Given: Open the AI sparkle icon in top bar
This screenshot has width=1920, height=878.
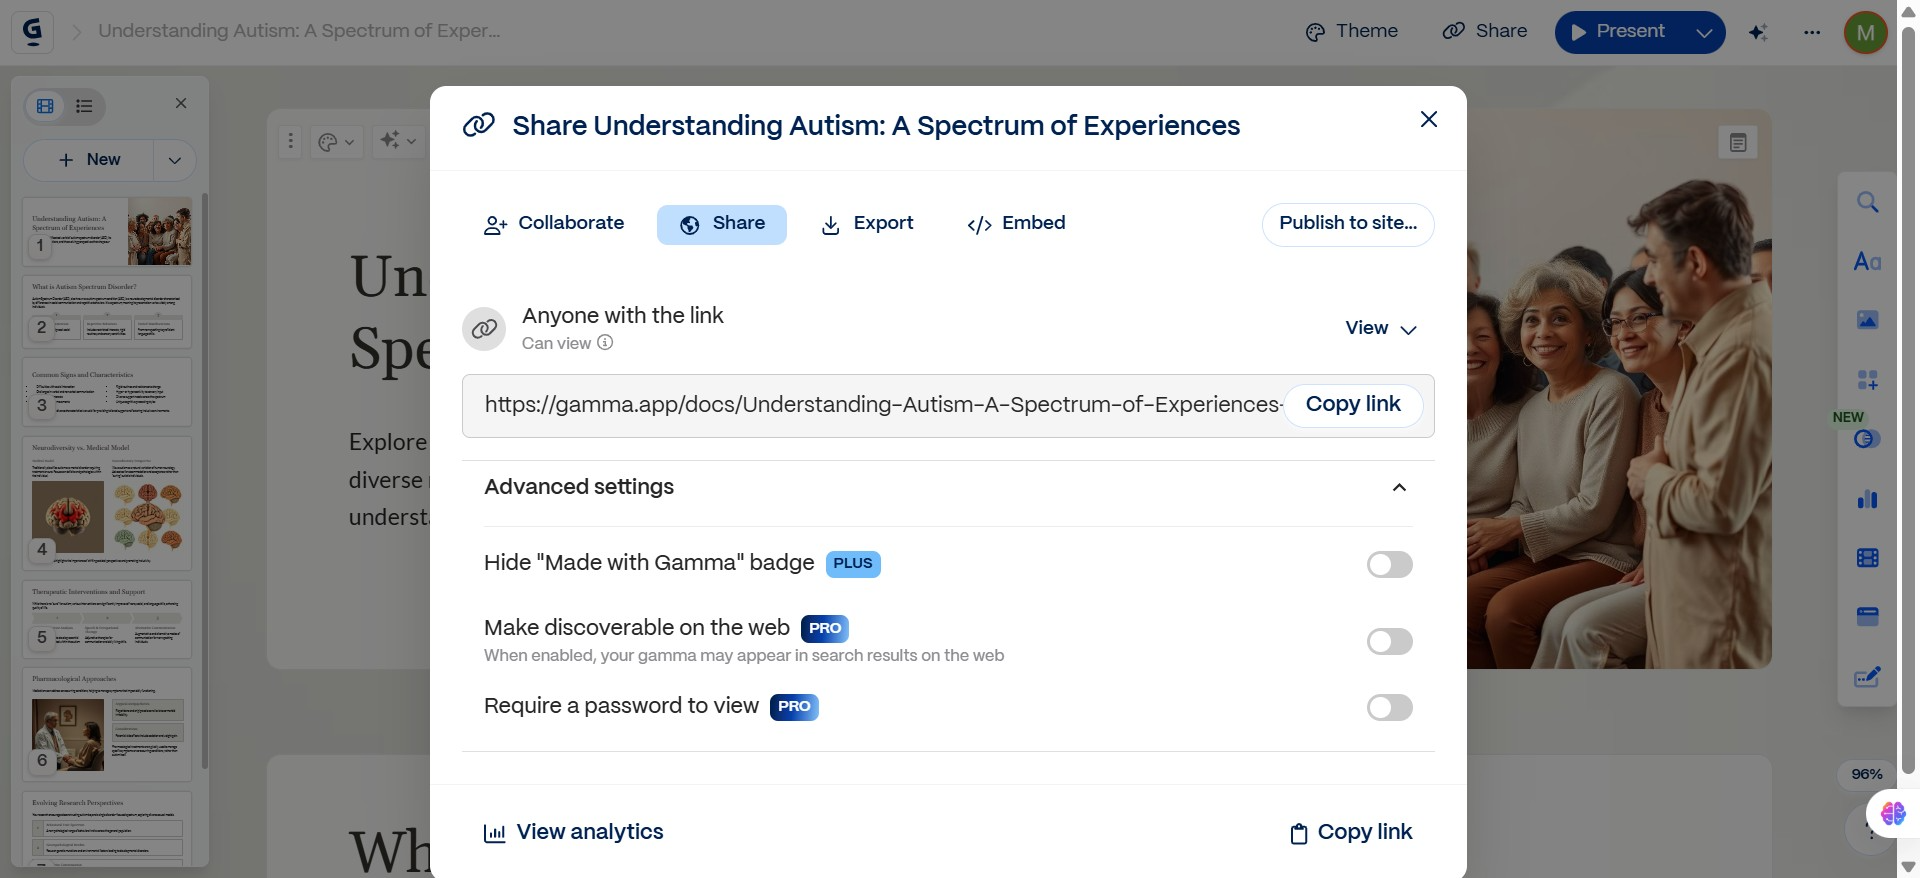Looking at the screenshot, I should coord(1757,32).
